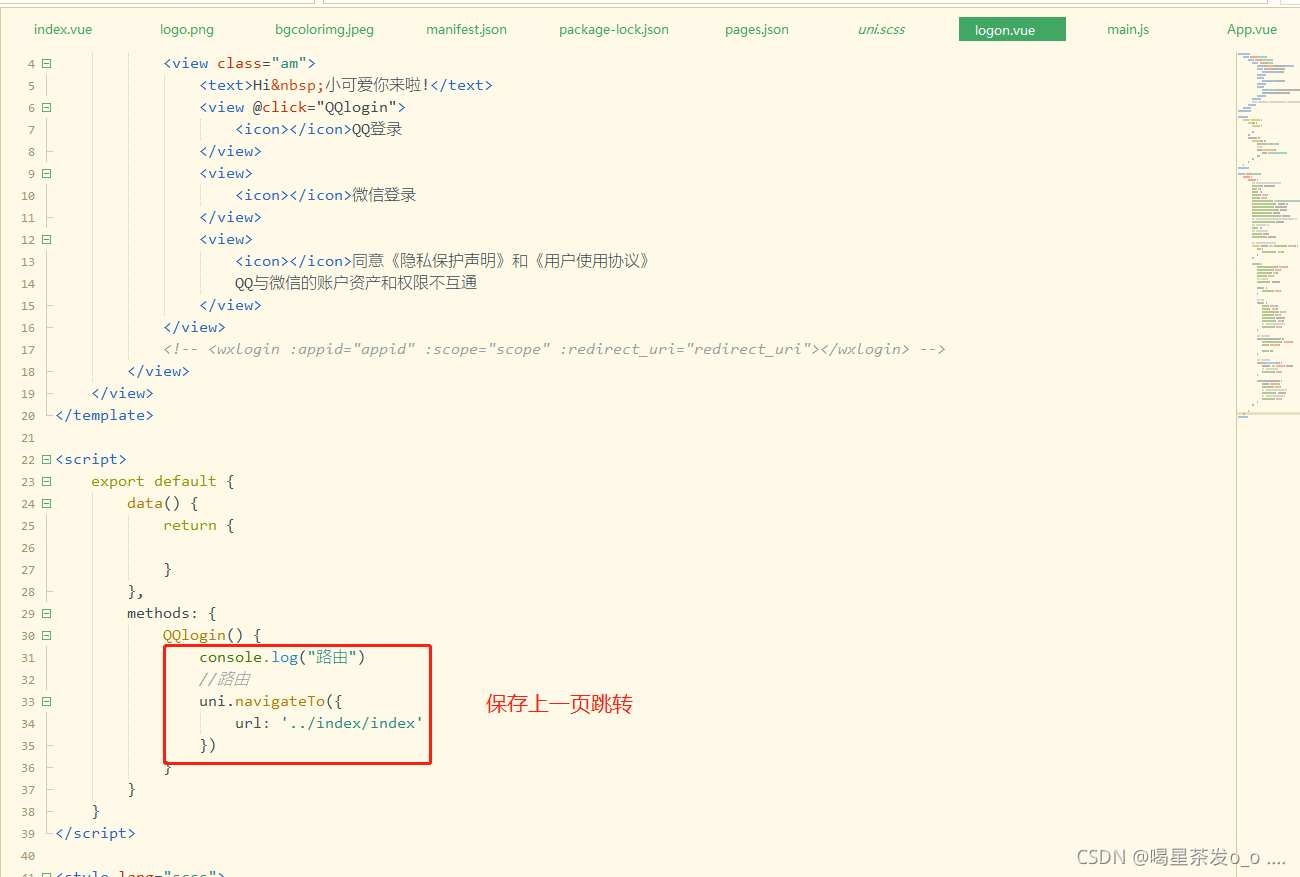Image resolution: width=1300 pixels, height=877 pixels.
Task: Select the active logon.vue tab
Action: pyautogui.click(x=1012, y=30)
